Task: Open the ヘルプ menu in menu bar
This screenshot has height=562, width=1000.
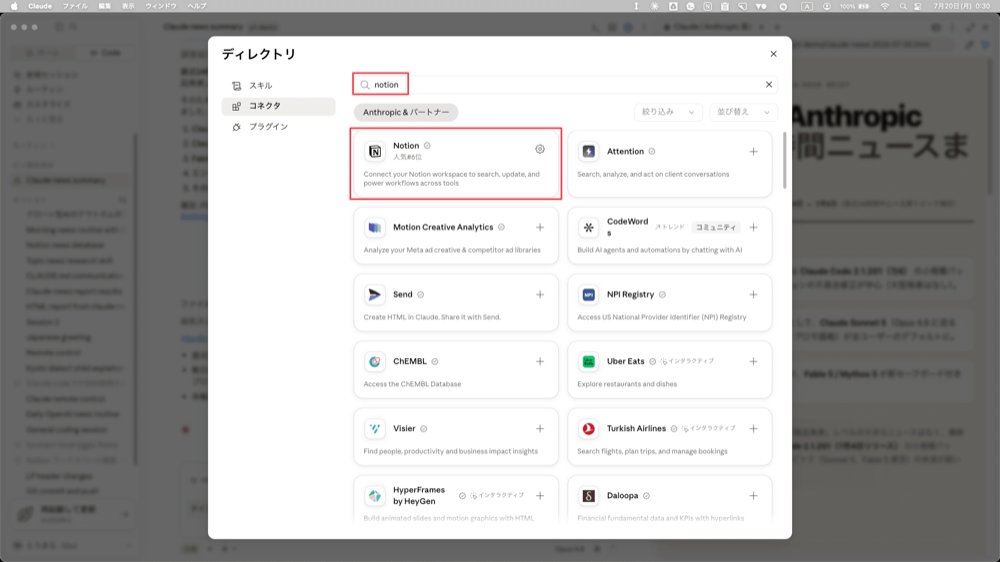Action: click(x=196, y=6)
